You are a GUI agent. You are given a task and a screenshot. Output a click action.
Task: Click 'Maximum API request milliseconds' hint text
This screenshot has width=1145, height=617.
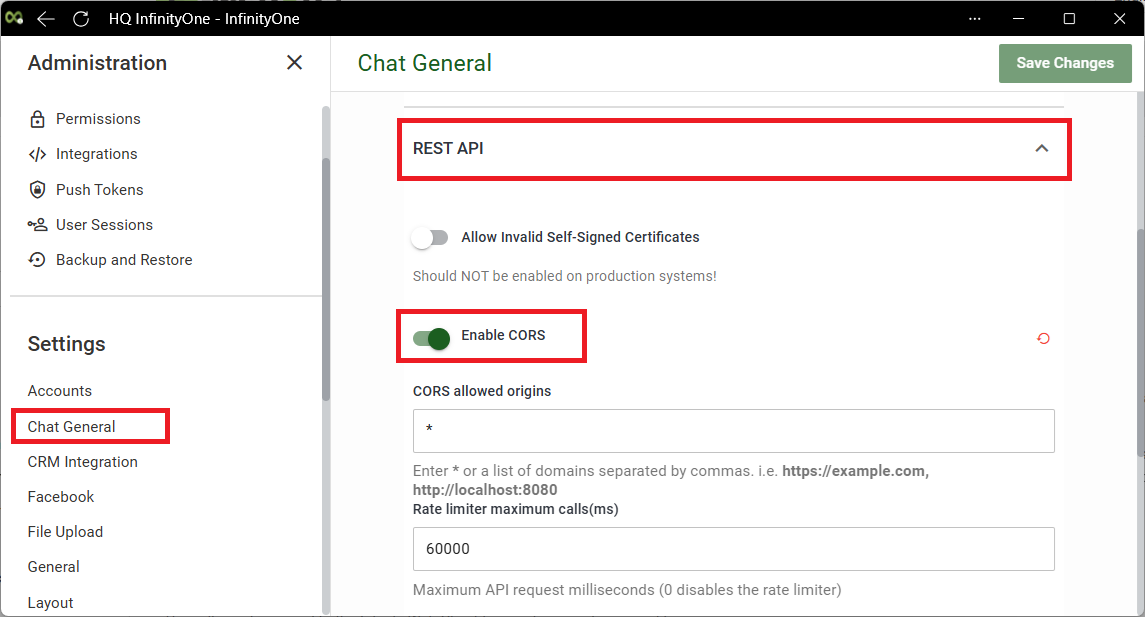627,590
